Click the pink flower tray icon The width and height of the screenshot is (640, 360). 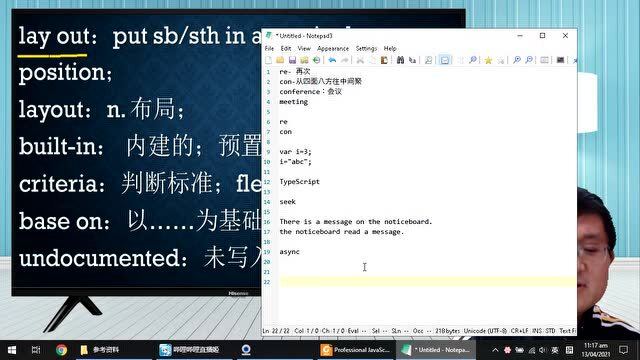[x=507, y=350]
